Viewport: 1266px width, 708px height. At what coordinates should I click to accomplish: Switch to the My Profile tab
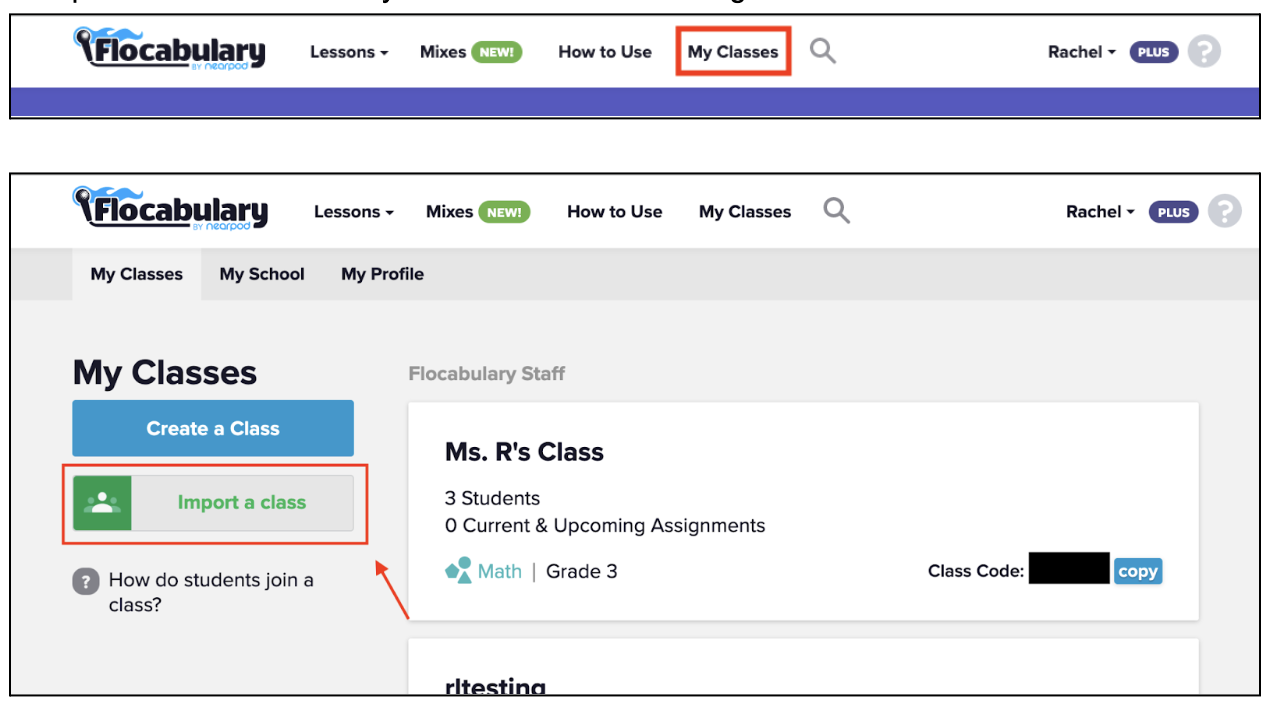(x=382, y=274)
